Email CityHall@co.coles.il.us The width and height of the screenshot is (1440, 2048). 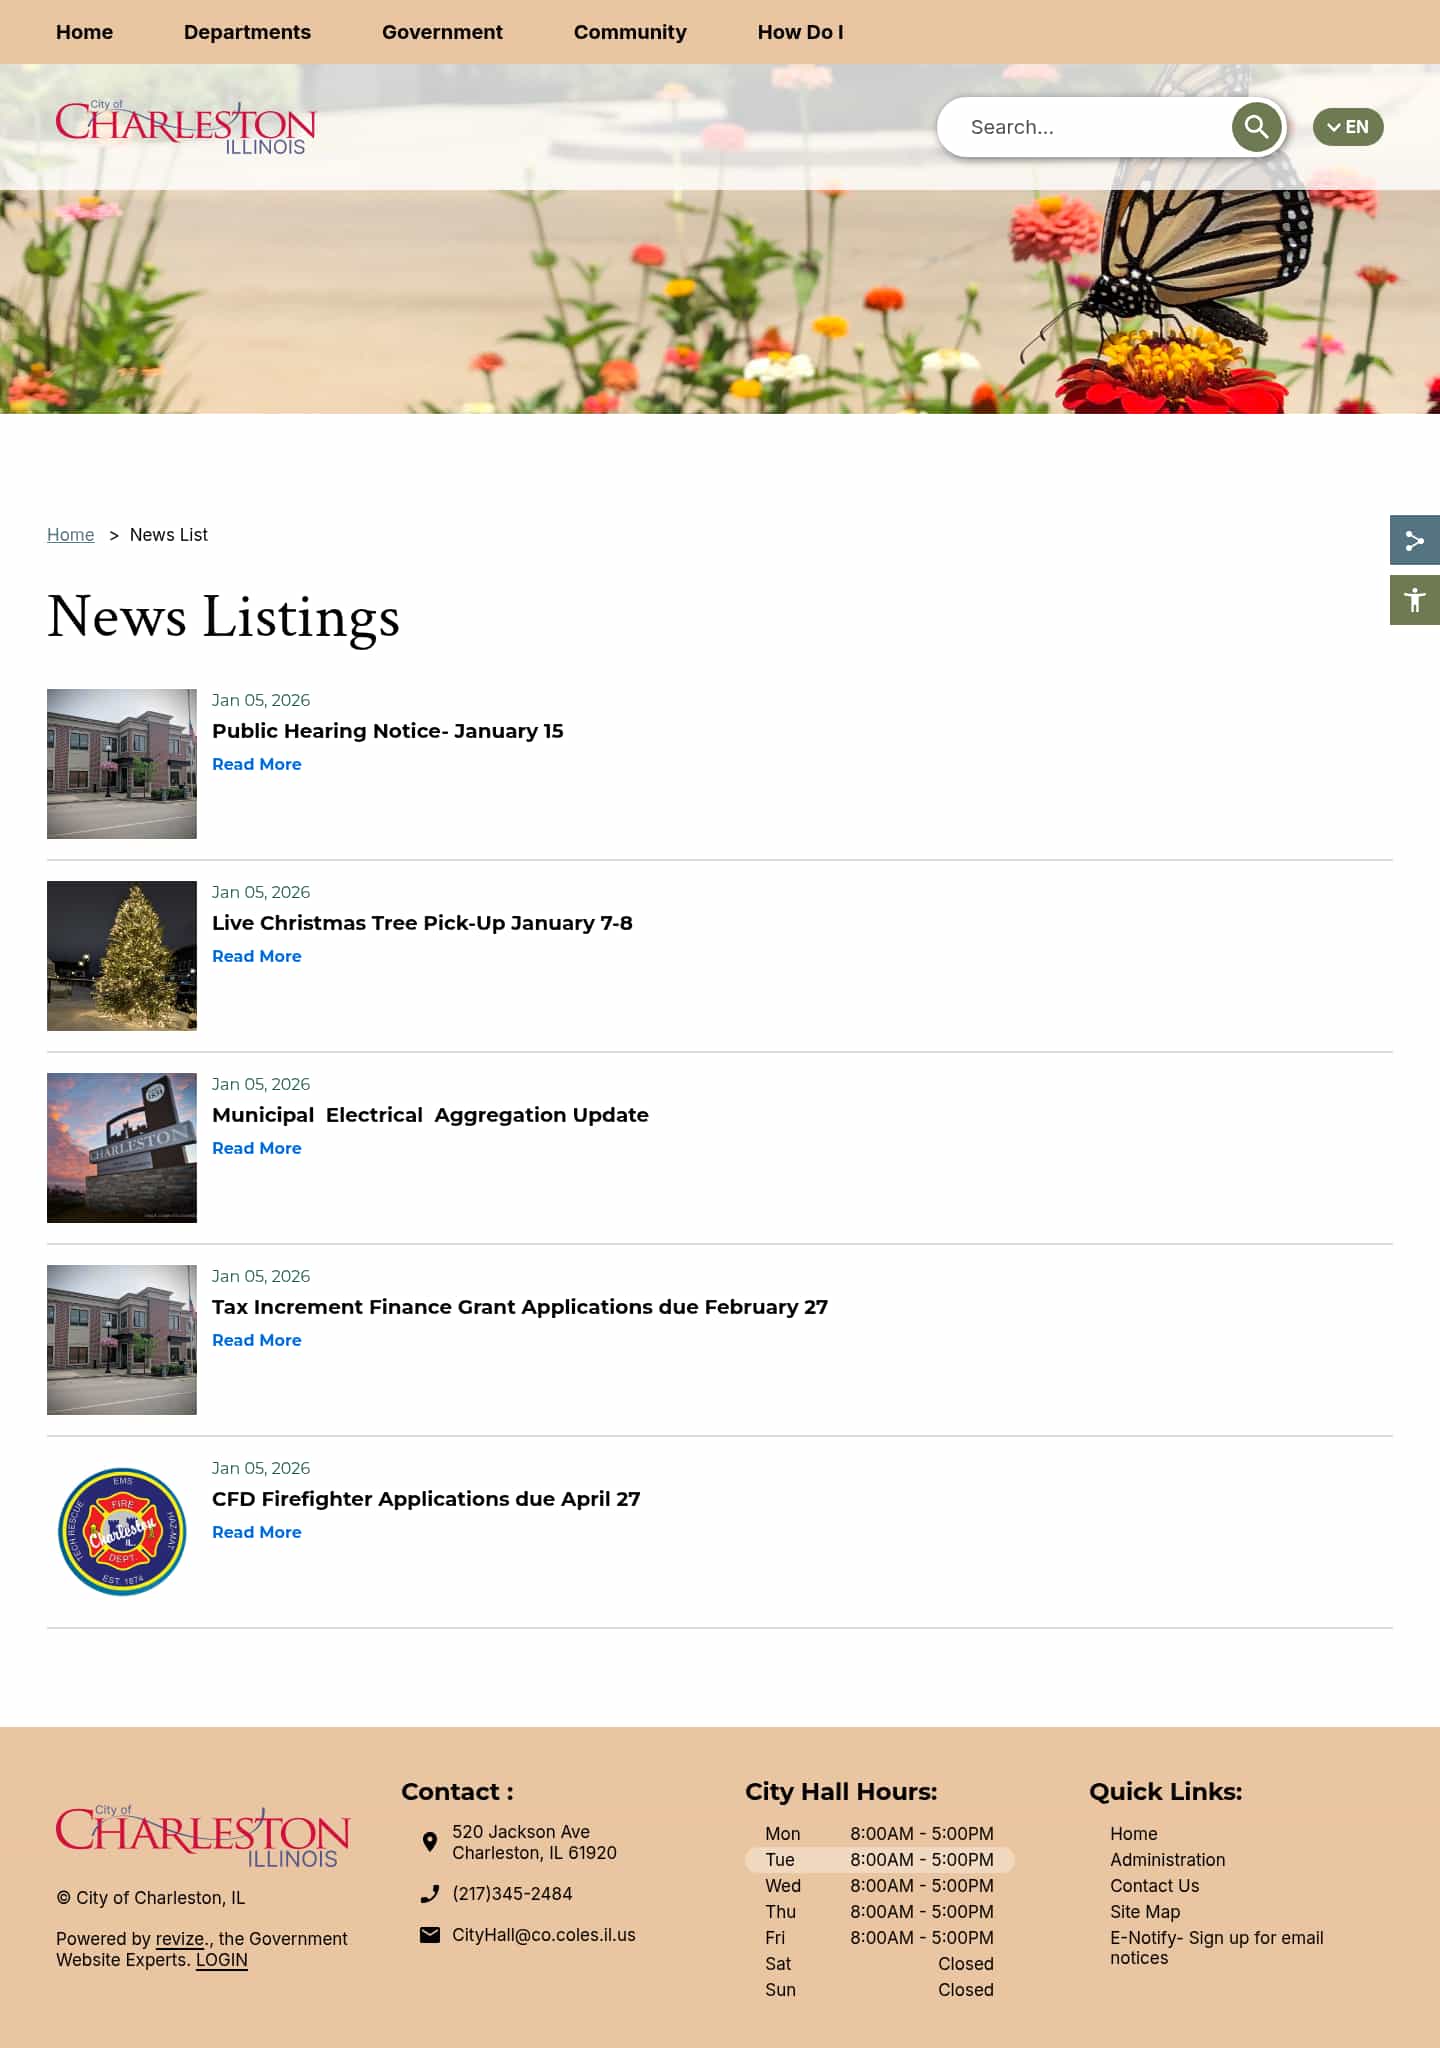[544, 1935]
